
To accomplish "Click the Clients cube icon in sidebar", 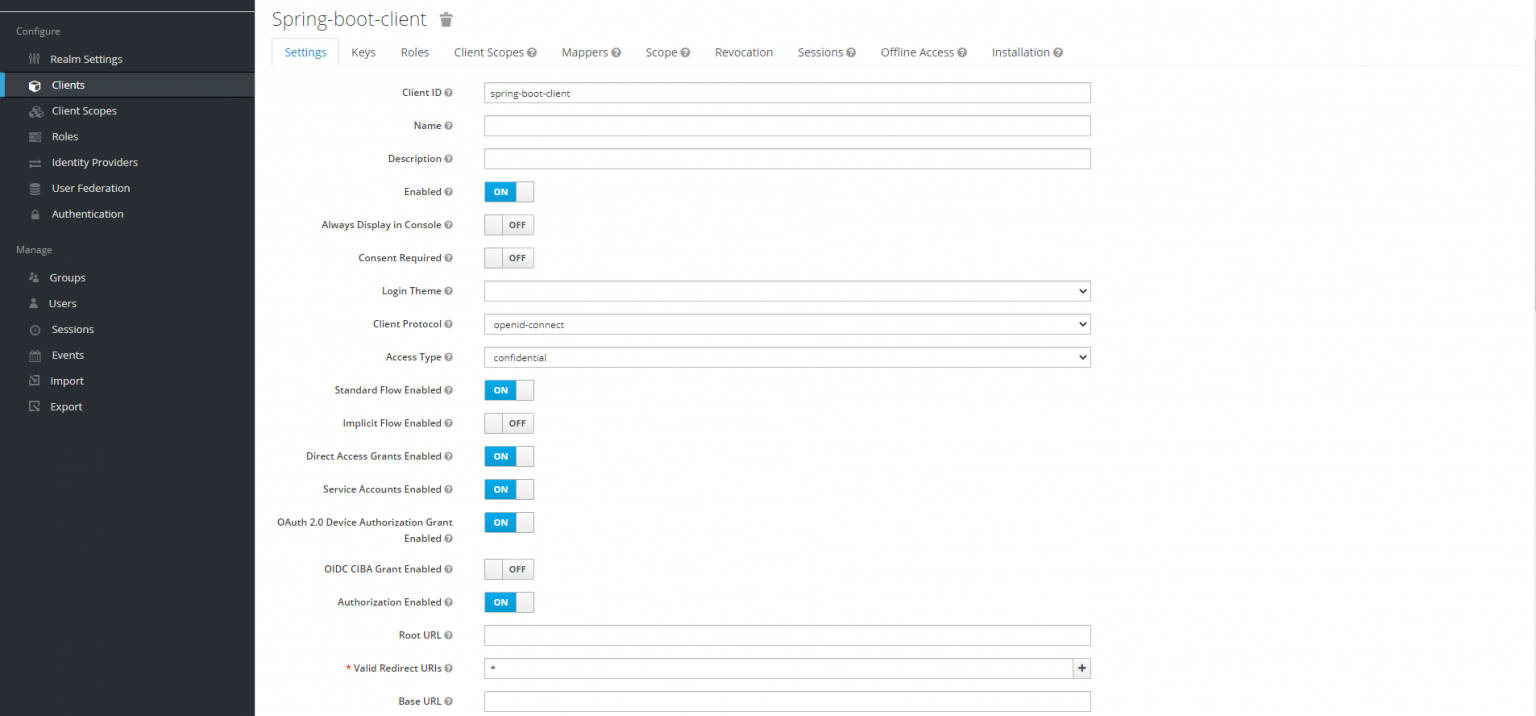I will (35, 85).
